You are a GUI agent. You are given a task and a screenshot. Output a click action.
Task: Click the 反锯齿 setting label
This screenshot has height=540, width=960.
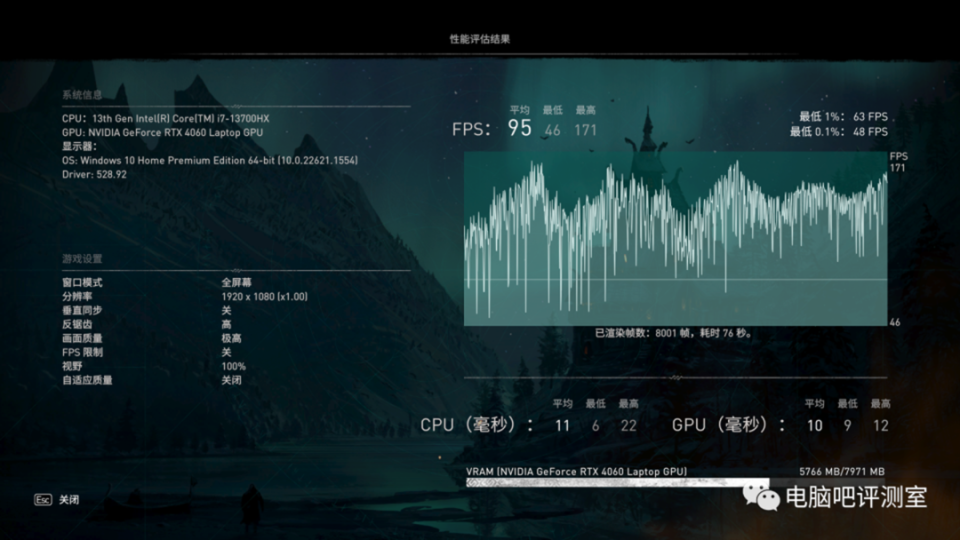[x=77, y=324]
